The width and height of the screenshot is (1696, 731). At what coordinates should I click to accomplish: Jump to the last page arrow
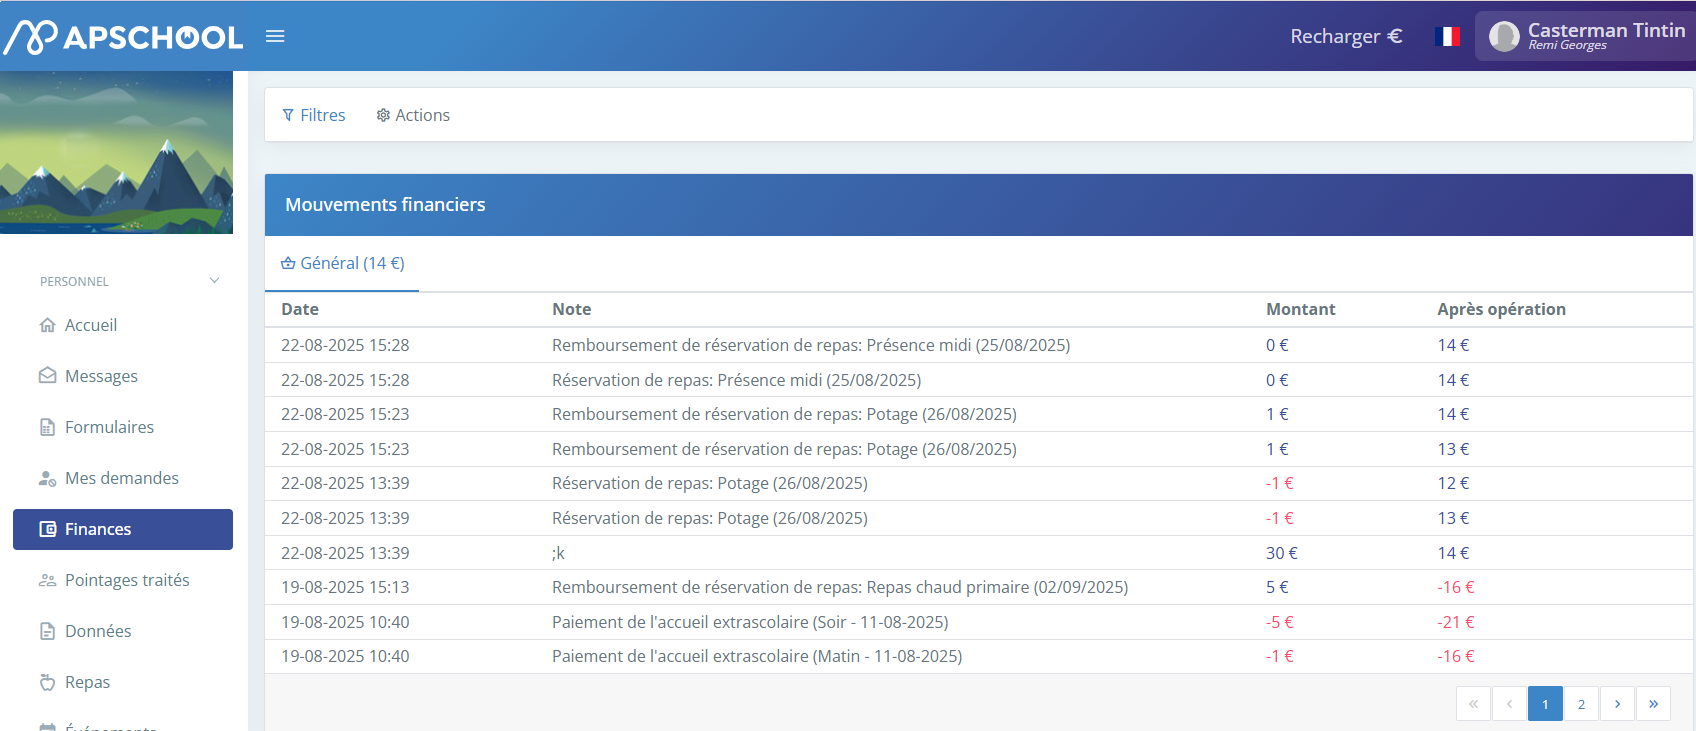pos(1653,704)
